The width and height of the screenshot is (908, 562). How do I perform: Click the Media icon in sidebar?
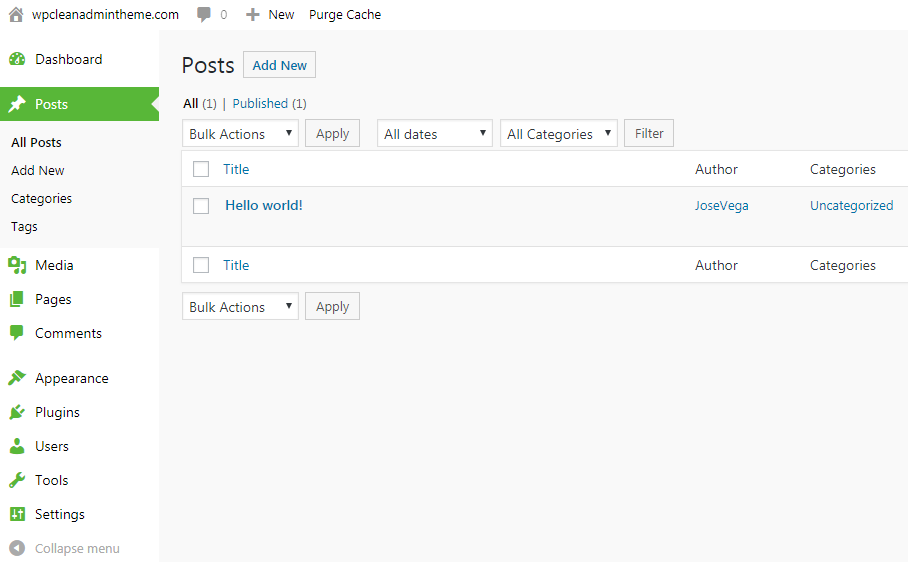17,265
